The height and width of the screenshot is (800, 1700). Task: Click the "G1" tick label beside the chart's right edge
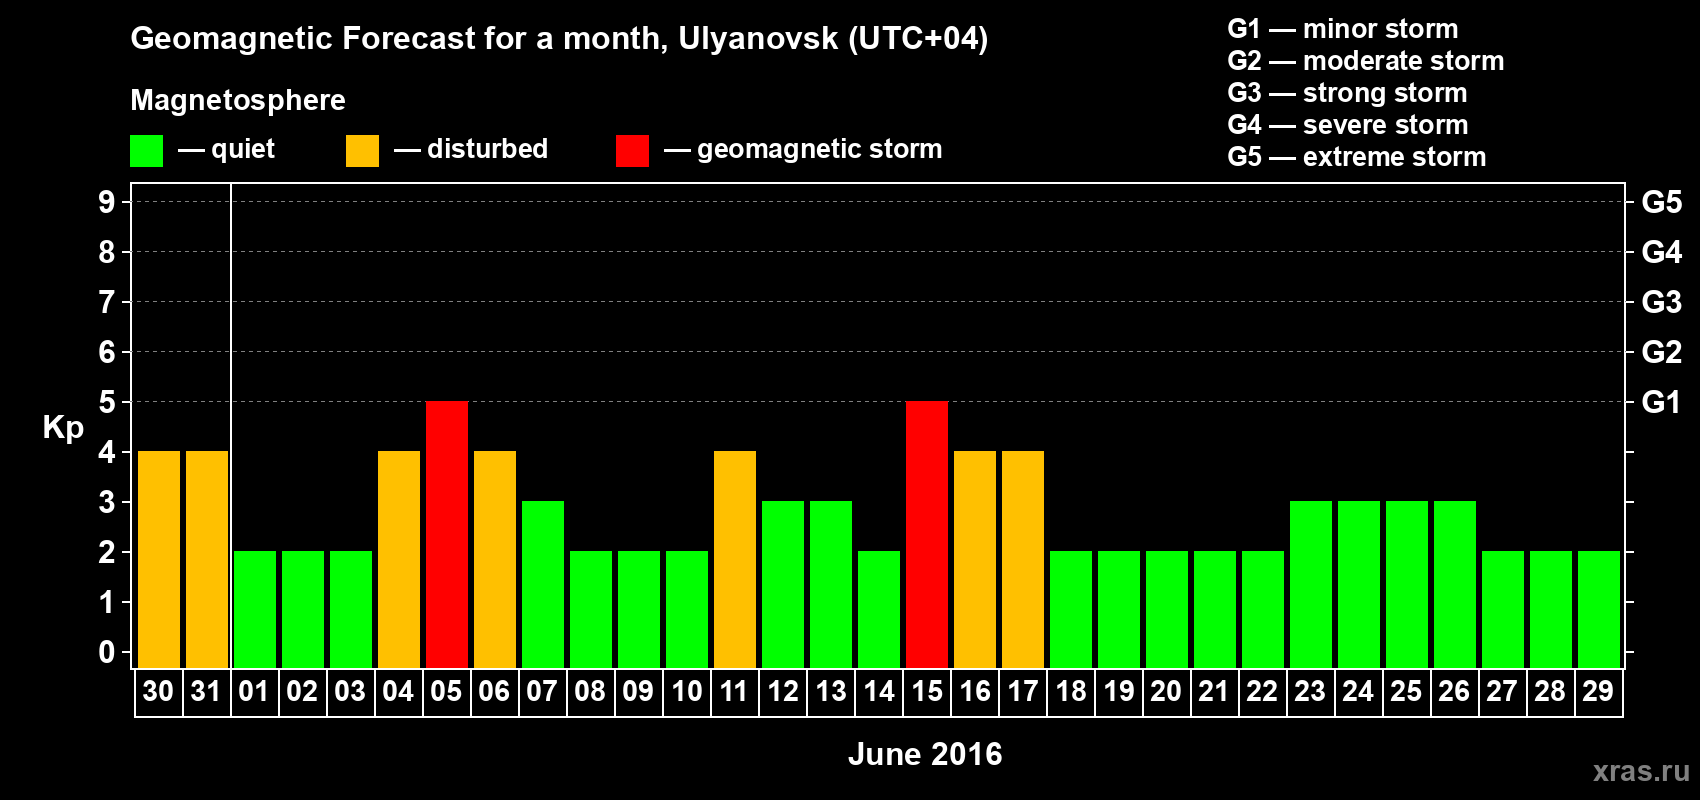pos(1662,402)
